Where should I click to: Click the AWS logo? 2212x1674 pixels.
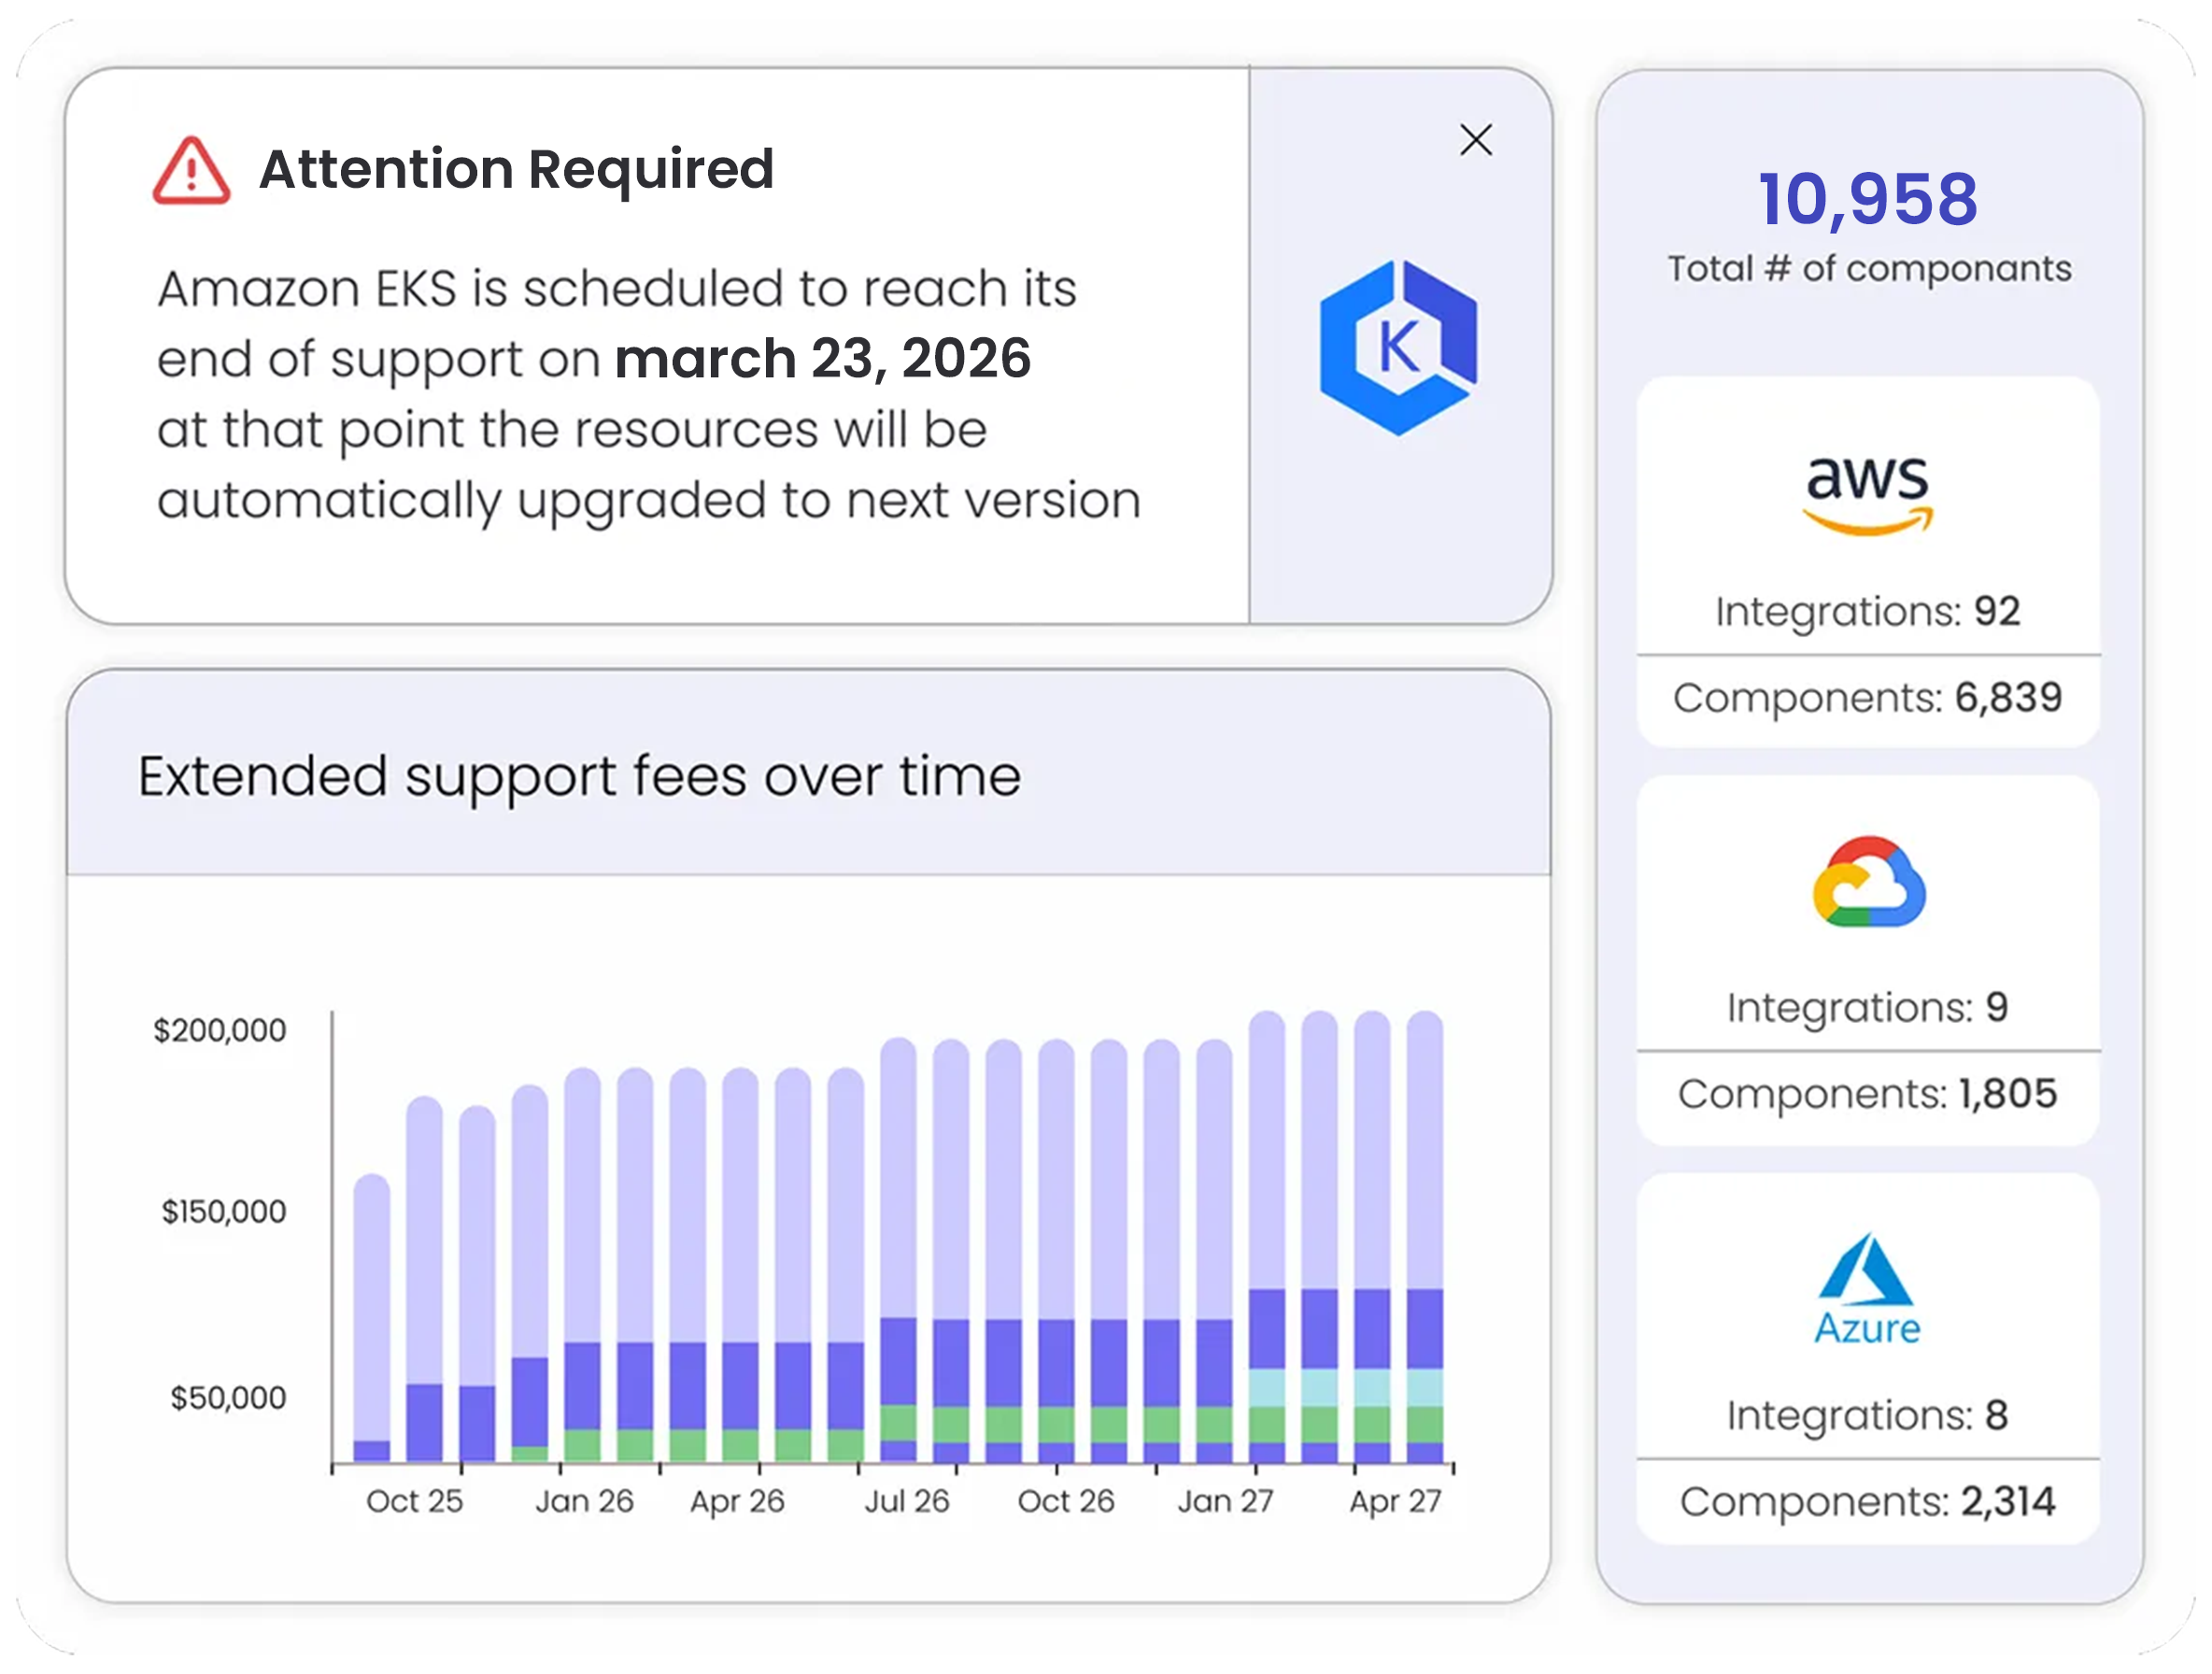click(1867, 494)
